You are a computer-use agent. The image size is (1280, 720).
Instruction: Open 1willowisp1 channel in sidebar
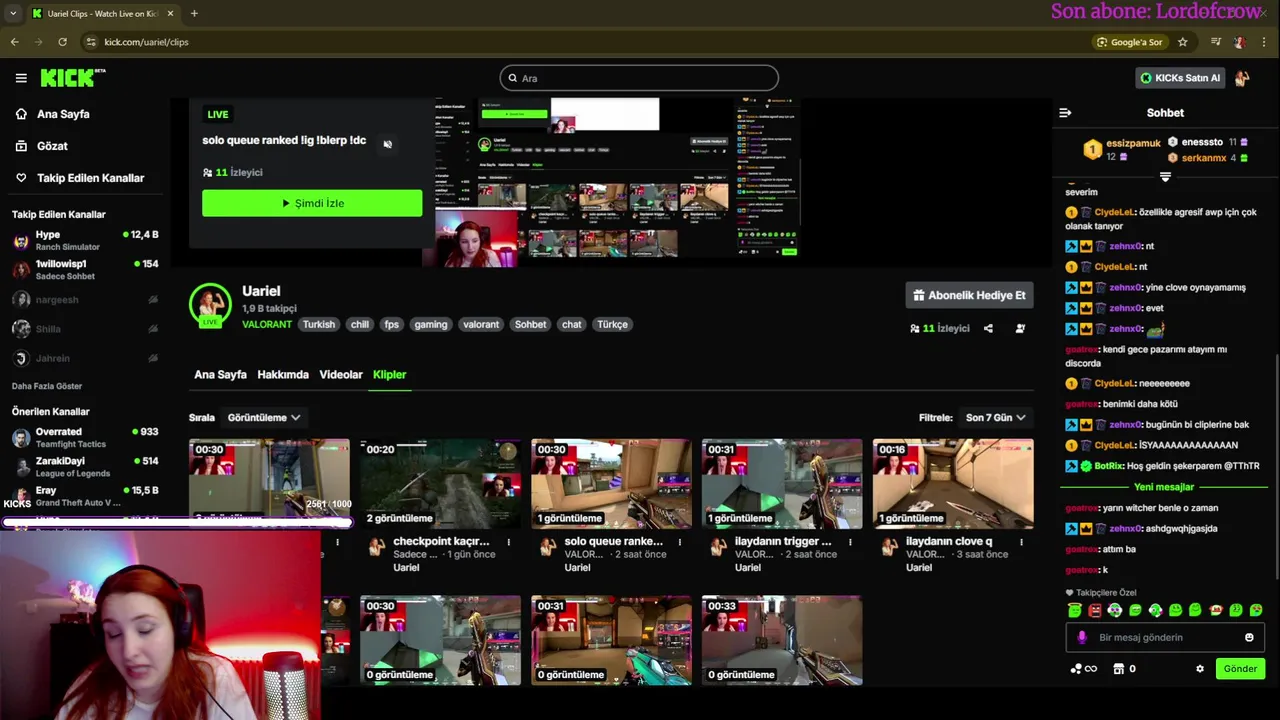pos(85,270)
